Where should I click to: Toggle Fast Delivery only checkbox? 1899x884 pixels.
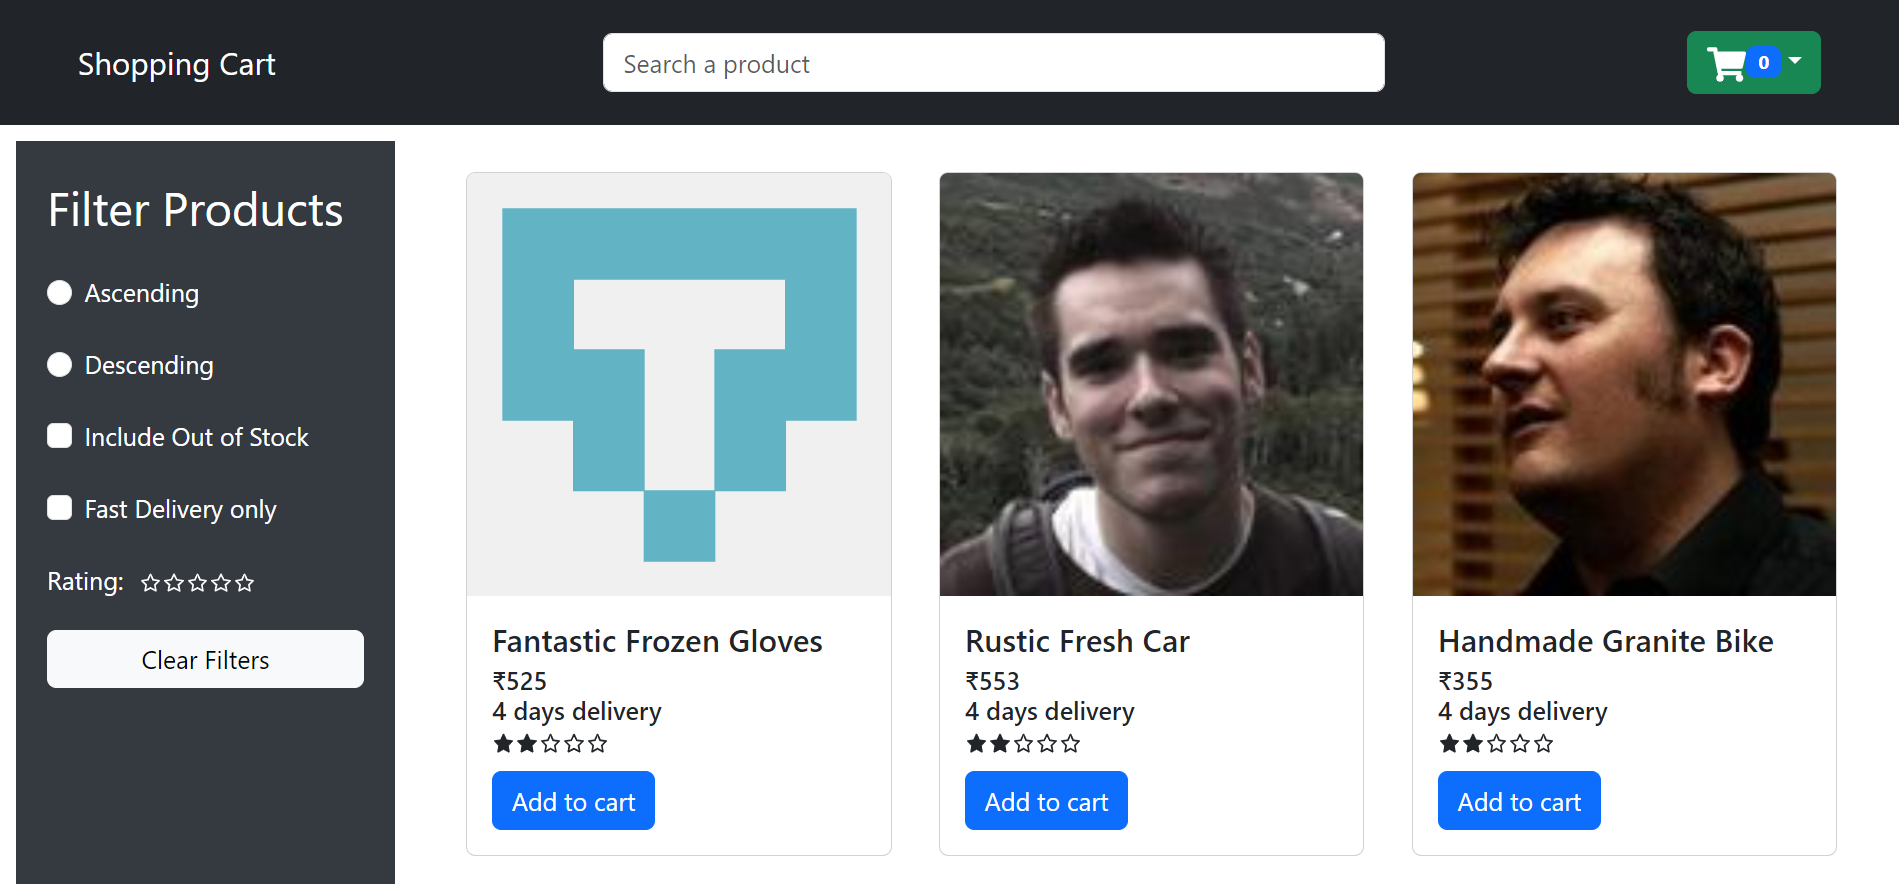[x=60, y=508]
